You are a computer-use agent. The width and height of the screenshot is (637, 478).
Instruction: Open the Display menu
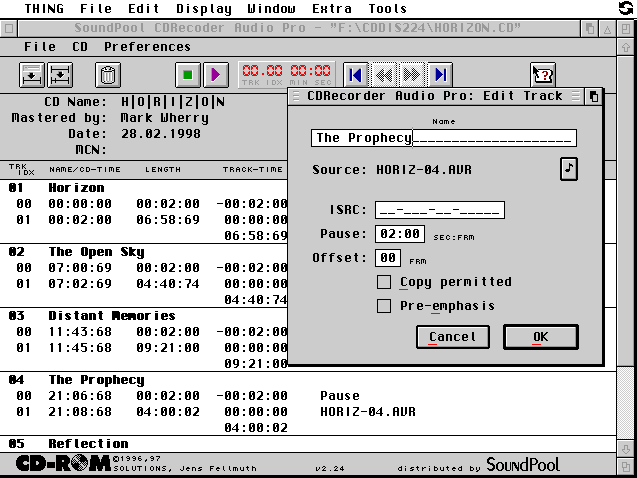204,9
